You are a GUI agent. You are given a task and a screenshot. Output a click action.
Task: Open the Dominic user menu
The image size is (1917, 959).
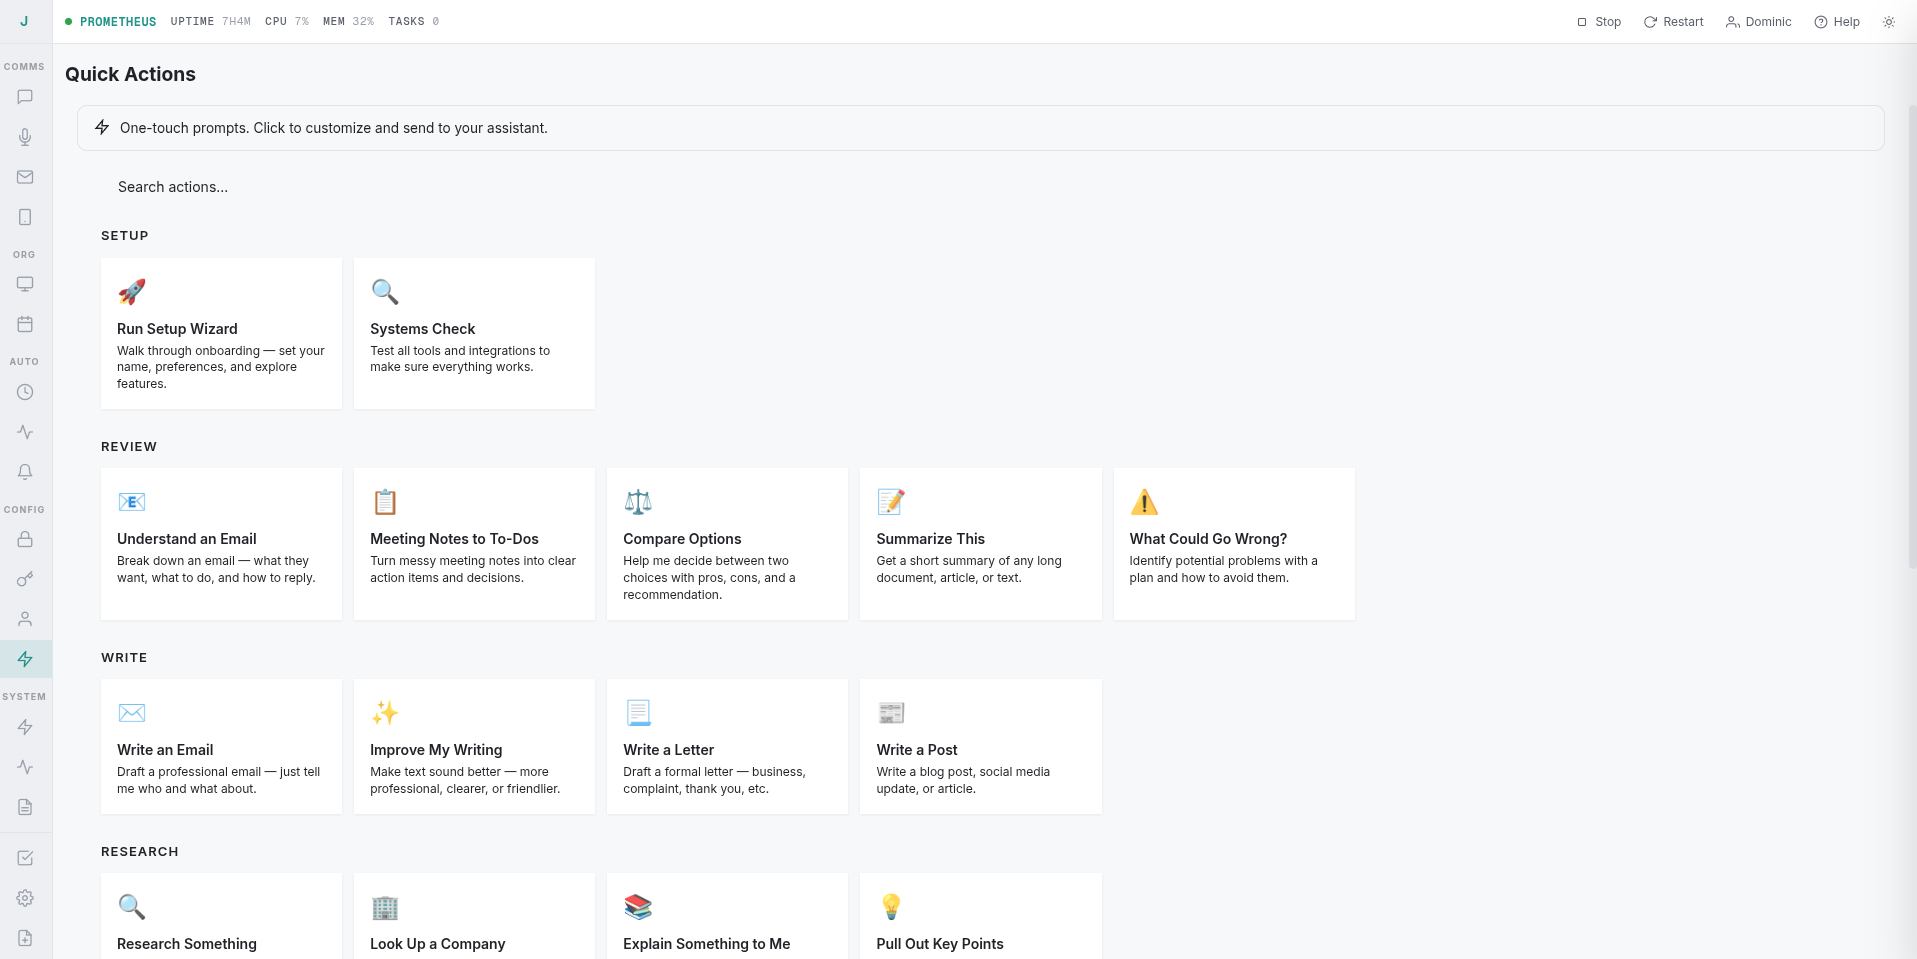[1758, 22]
